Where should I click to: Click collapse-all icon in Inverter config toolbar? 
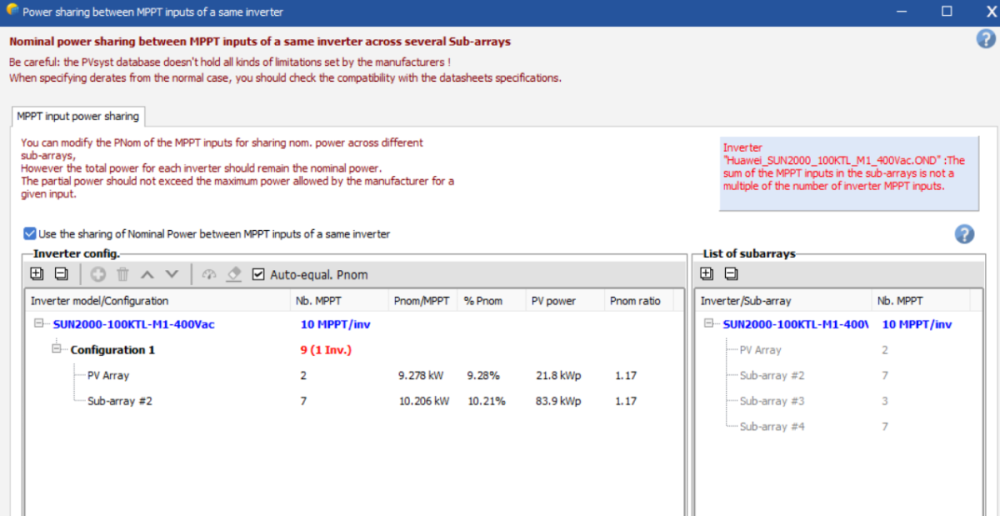[61, 274]
